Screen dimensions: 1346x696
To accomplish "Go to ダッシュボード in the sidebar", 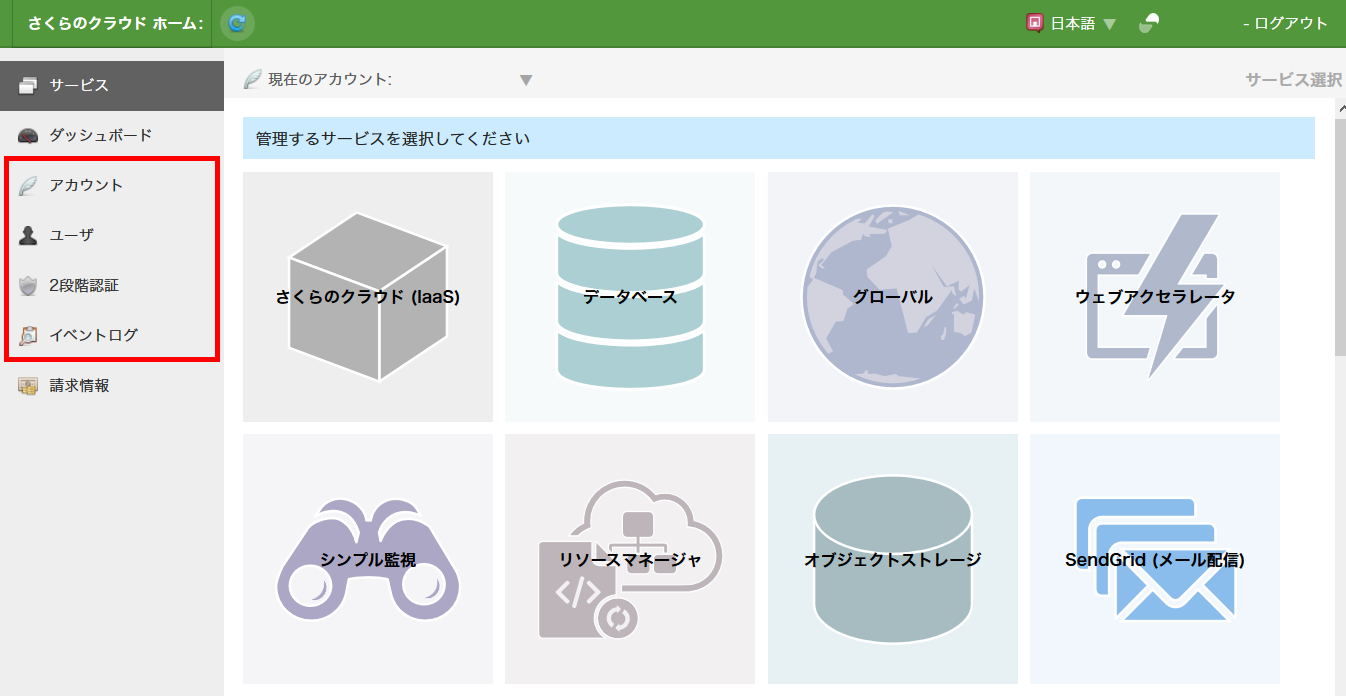I will tap(100, 135).
